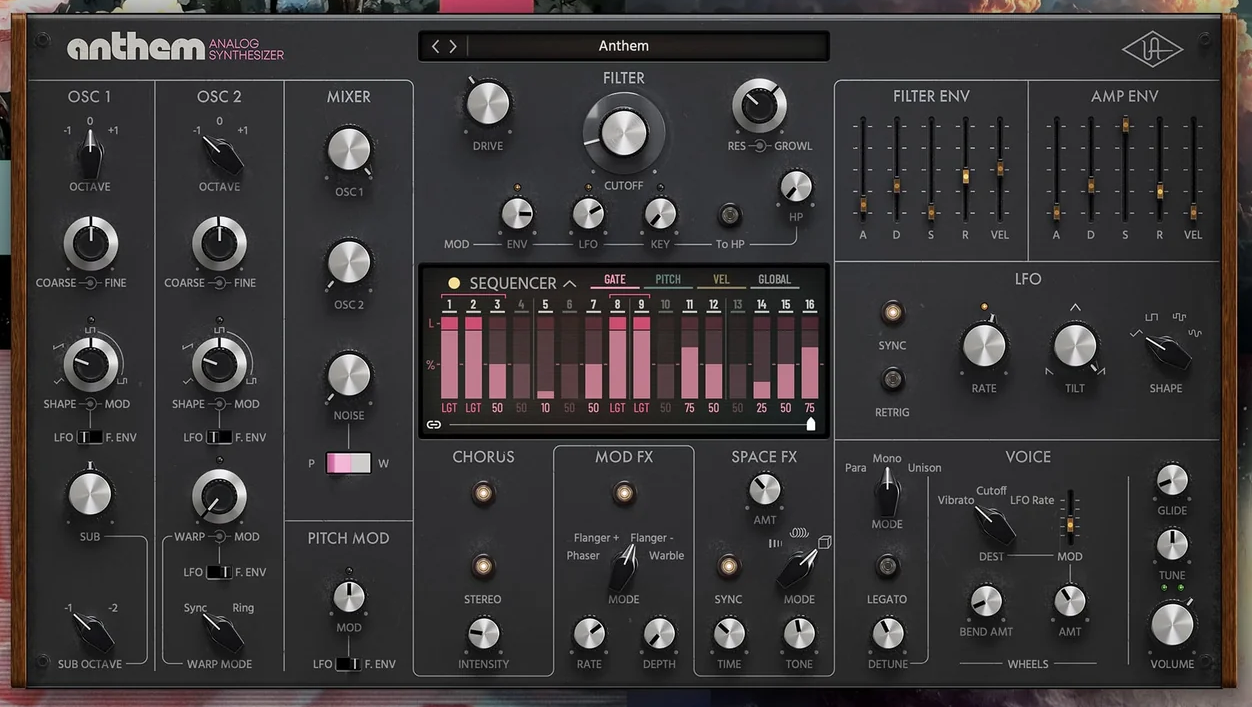Screen dimensions: 1252x707
Task: Click the LFO Retrig button
Action: pos(892,379)
